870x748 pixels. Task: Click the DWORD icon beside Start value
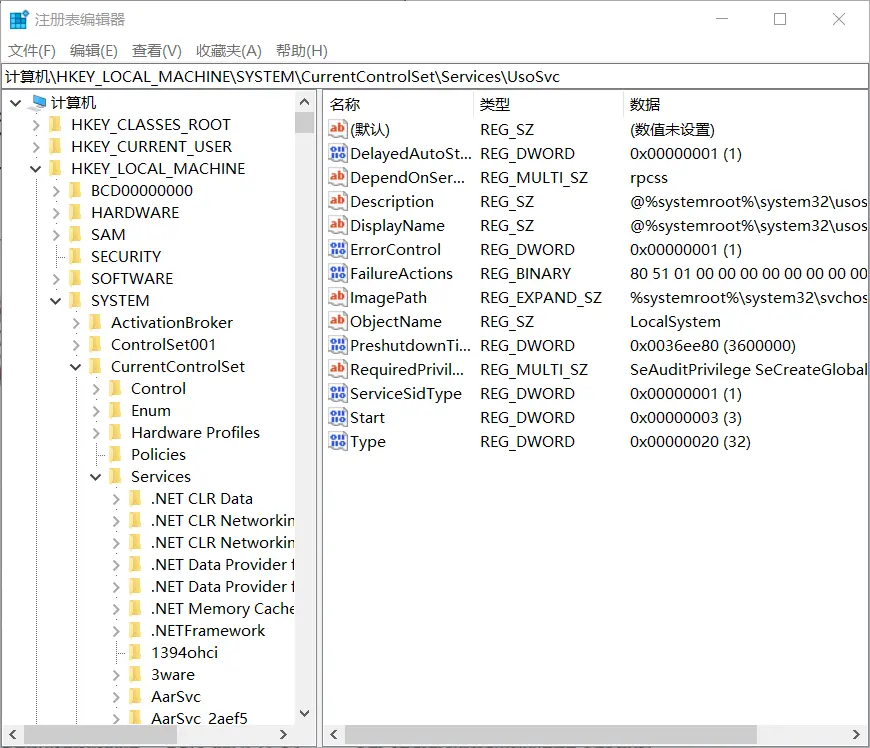(337, 417)
